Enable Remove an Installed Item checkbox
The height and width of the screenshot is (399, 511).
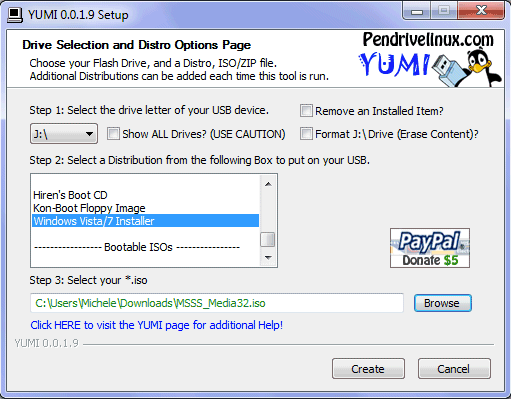tap(306, 111)
